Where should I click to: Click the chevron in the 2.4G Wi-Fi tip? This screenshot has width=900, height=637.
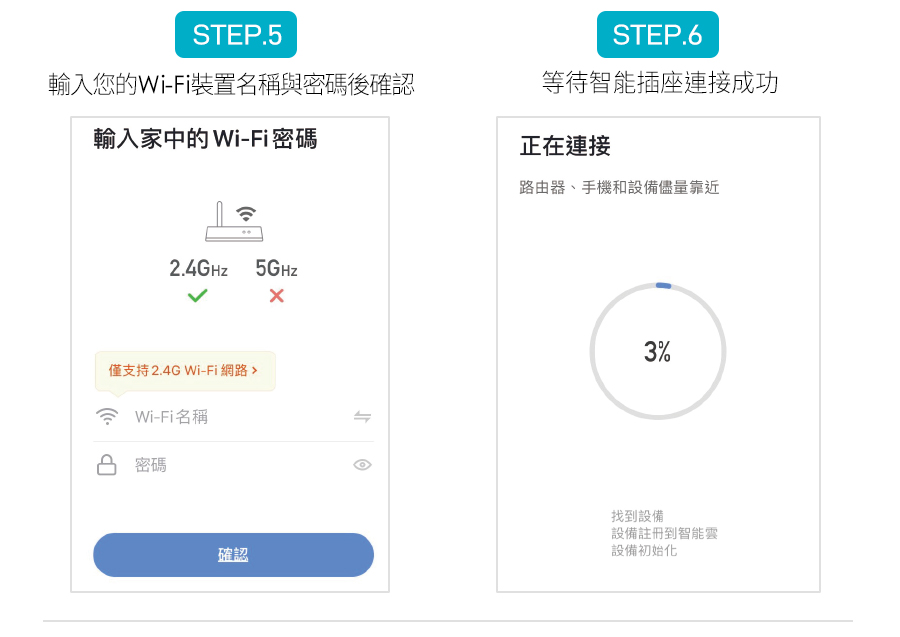[x=255, y=371]
